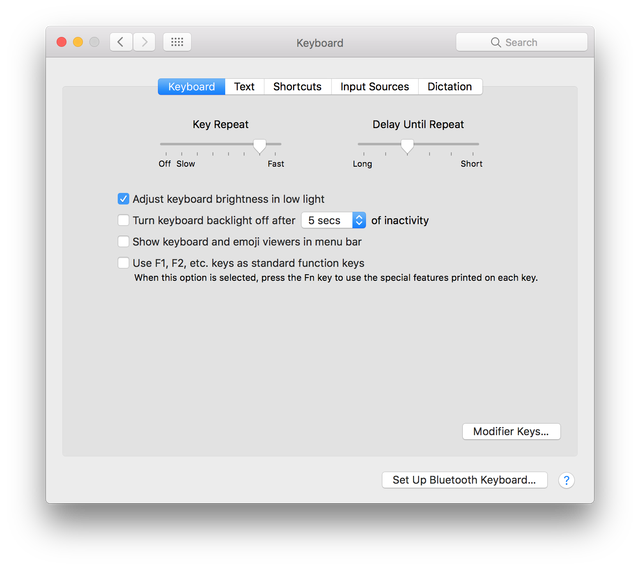Click the Slow label under Key Repeat

(186, 164)
